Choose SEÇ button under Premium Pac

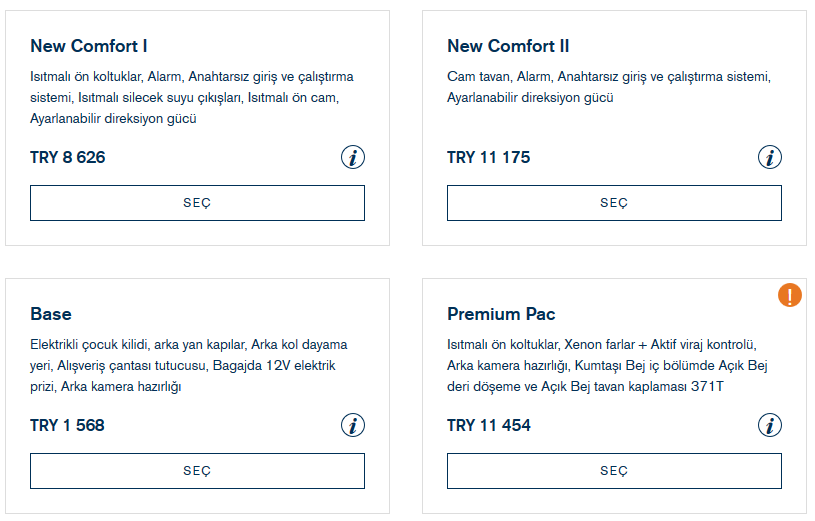point(614,471)
